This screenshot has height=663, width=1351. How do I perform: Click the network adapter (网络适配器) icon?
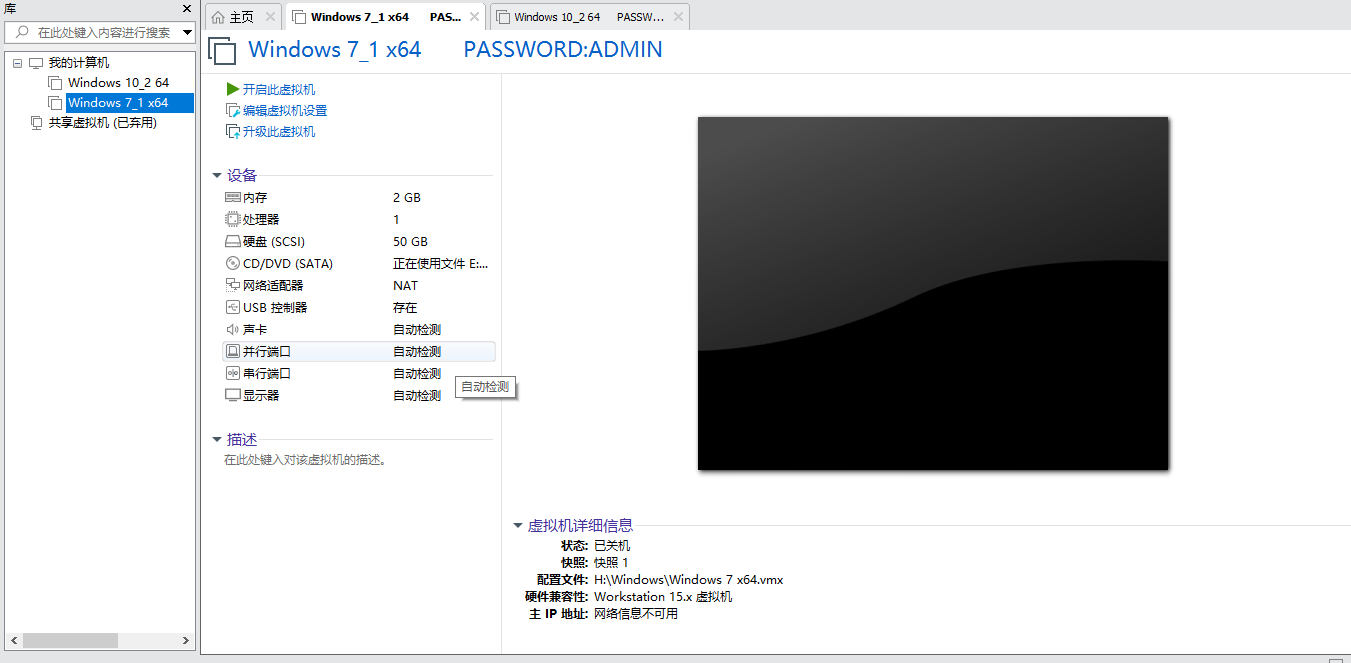pos(233,285)
